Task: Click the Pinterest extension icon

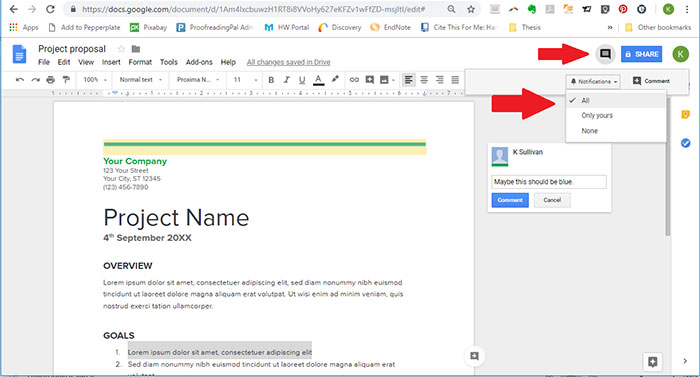Action: tap(623, 9)
